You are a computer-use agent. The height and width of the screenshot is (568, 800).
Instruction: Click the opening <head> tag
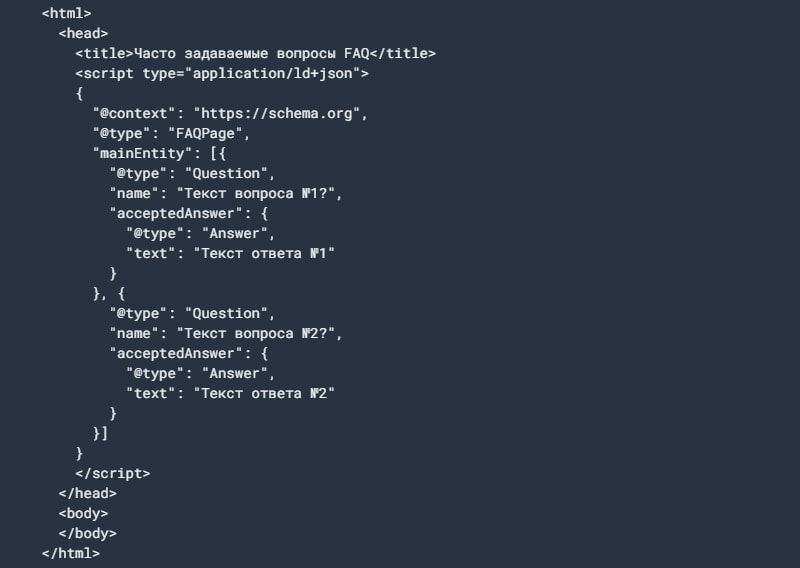(x=83, y=34)
